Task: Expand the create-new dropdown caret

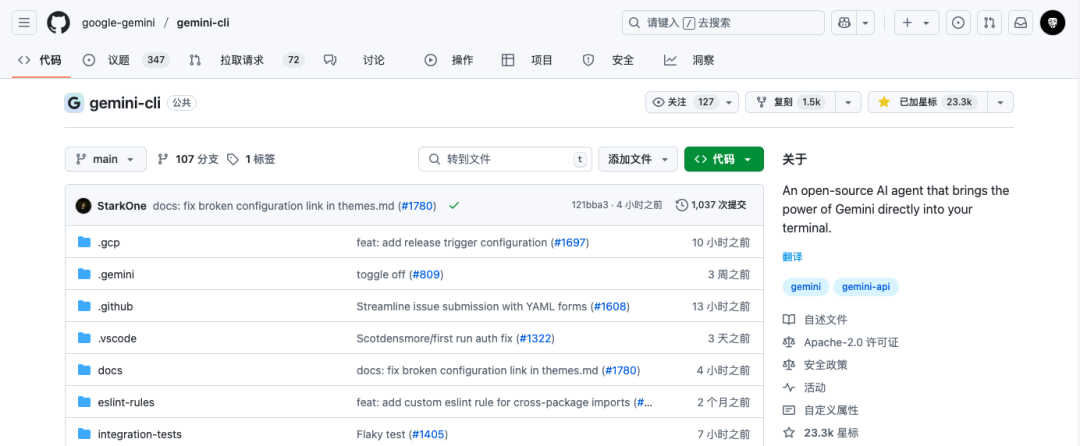Action: tap(926, 23)
